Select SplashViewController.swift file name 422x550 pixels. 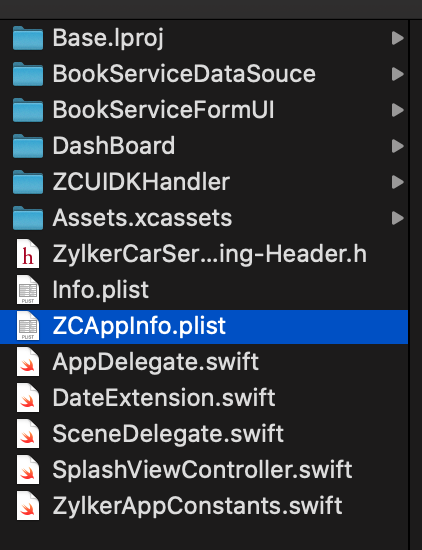202,470
